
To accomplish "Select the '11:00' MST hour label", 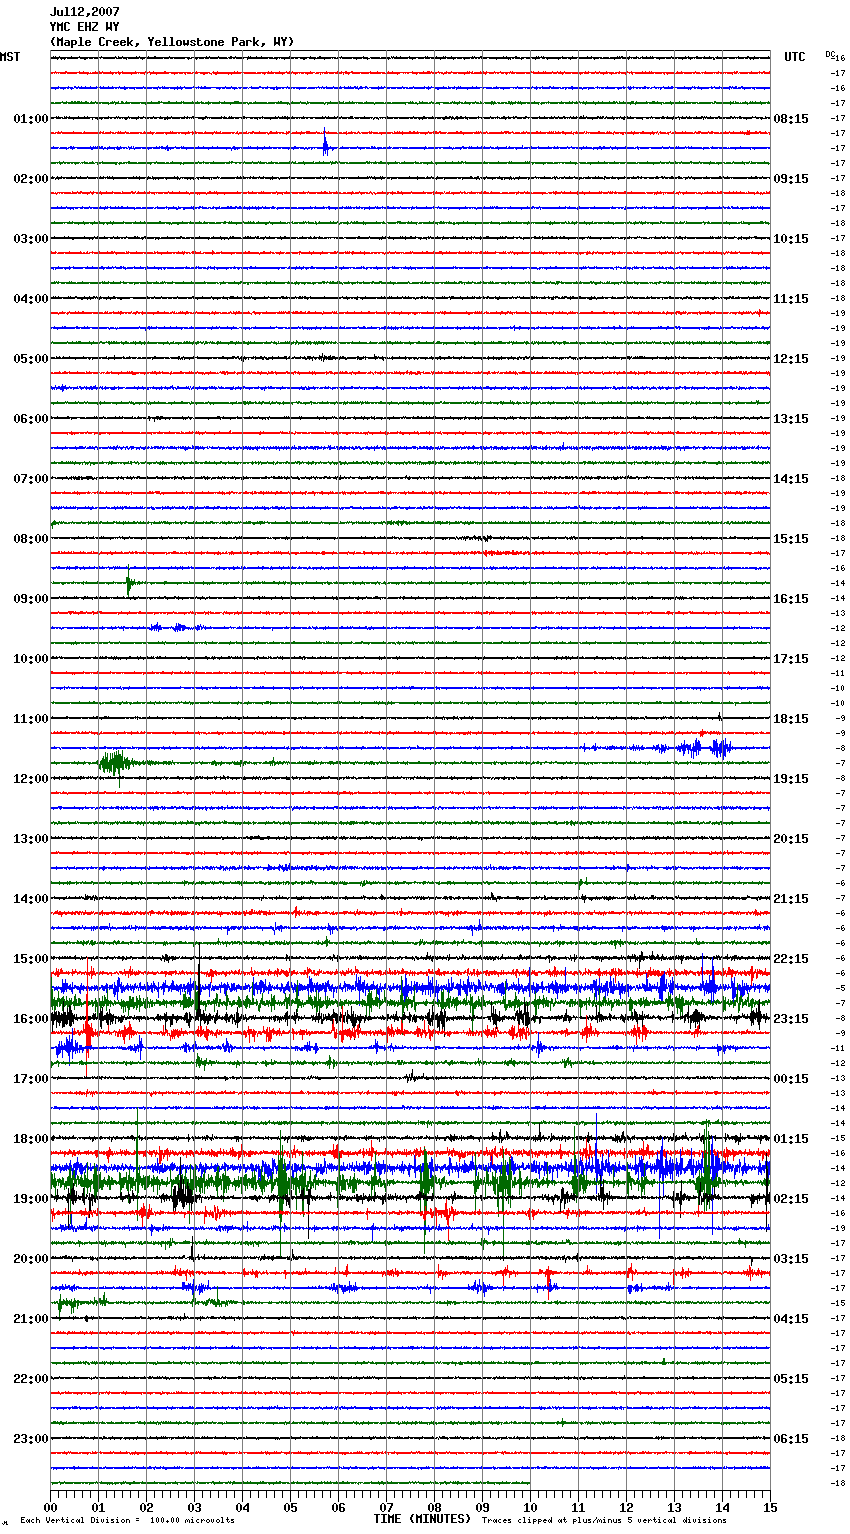I will (x=30, y=719).
